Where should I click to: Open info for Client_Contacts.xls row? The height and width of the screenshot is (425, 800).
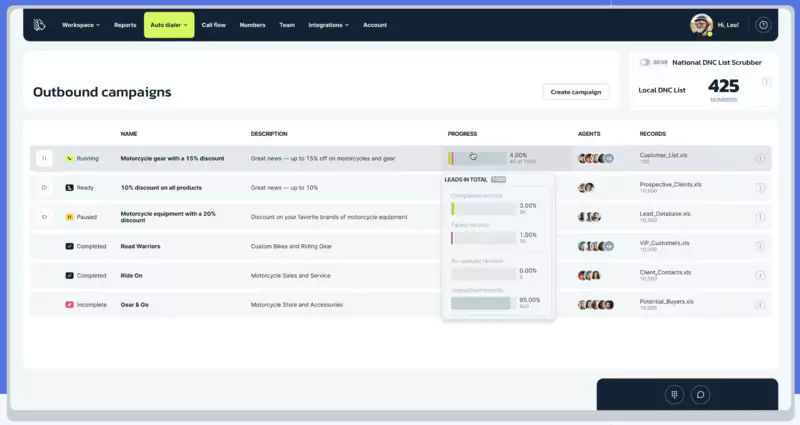(760, 276)
